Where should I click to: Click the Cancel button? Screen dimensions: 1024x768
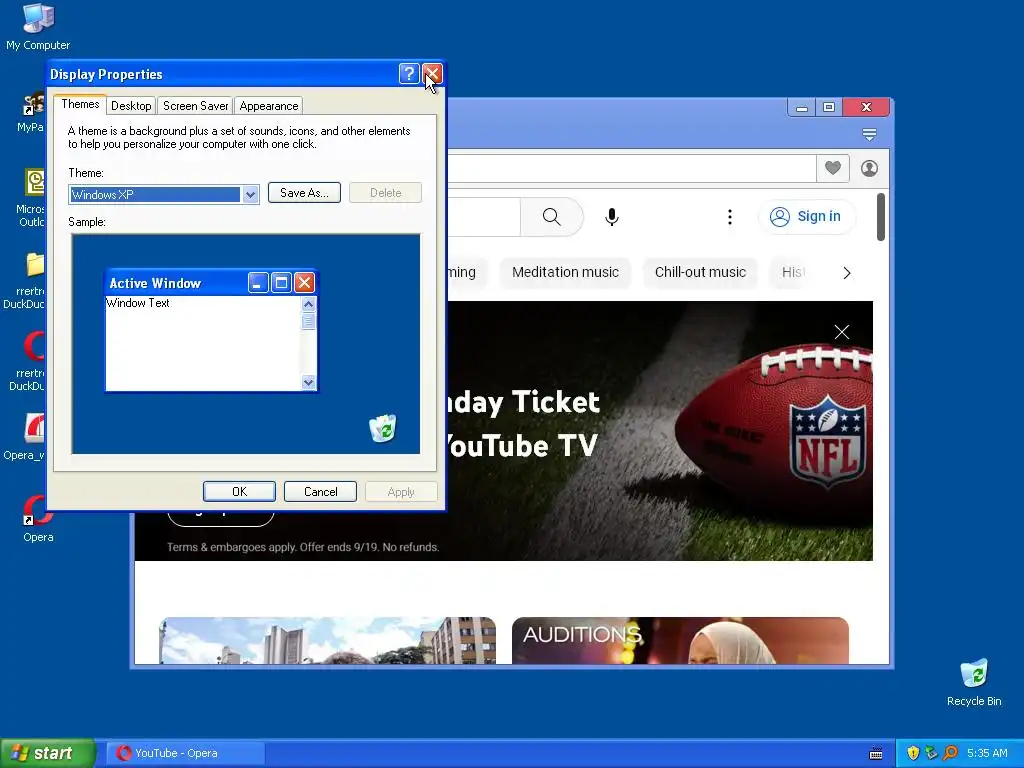pyautogui.click(x=321, y=492)
